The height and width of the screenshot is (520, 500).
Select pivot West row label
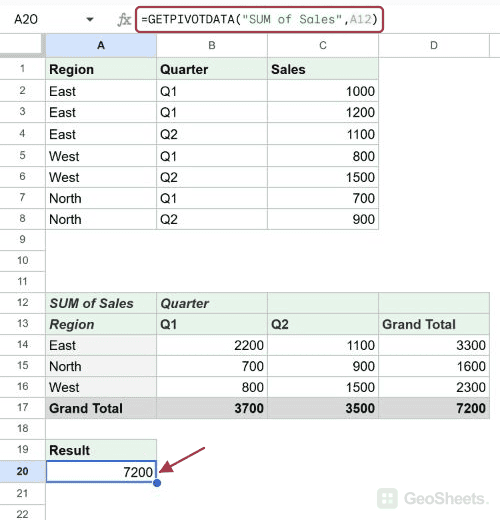click(101, 387)
